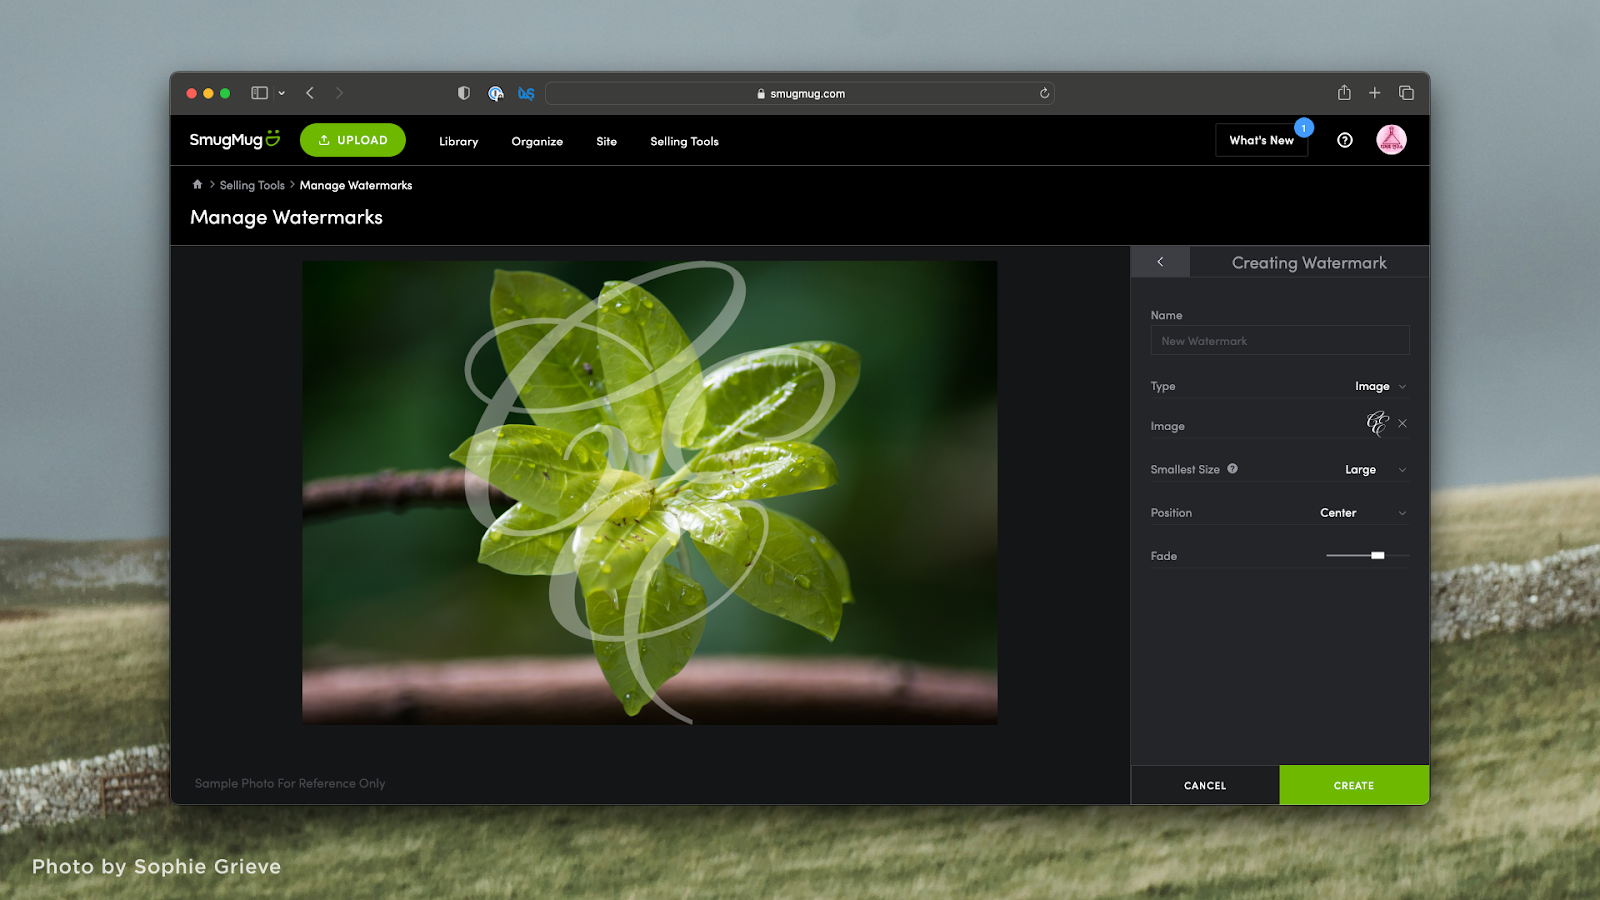Cancel the watermark creation

click(1204, 785)
